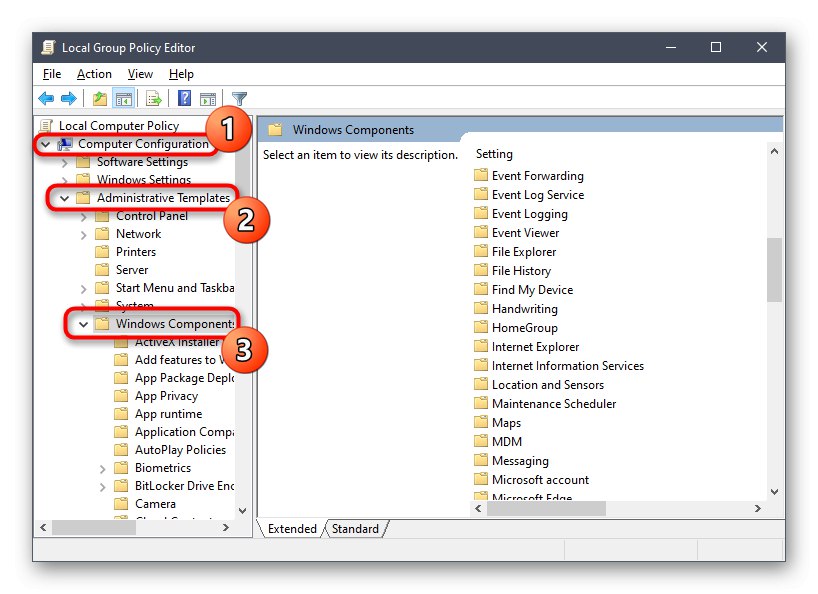Switch to the Standard tab
Image resolution: width=818 pixels, height=594 pixels.
click(x=355, y=528)
